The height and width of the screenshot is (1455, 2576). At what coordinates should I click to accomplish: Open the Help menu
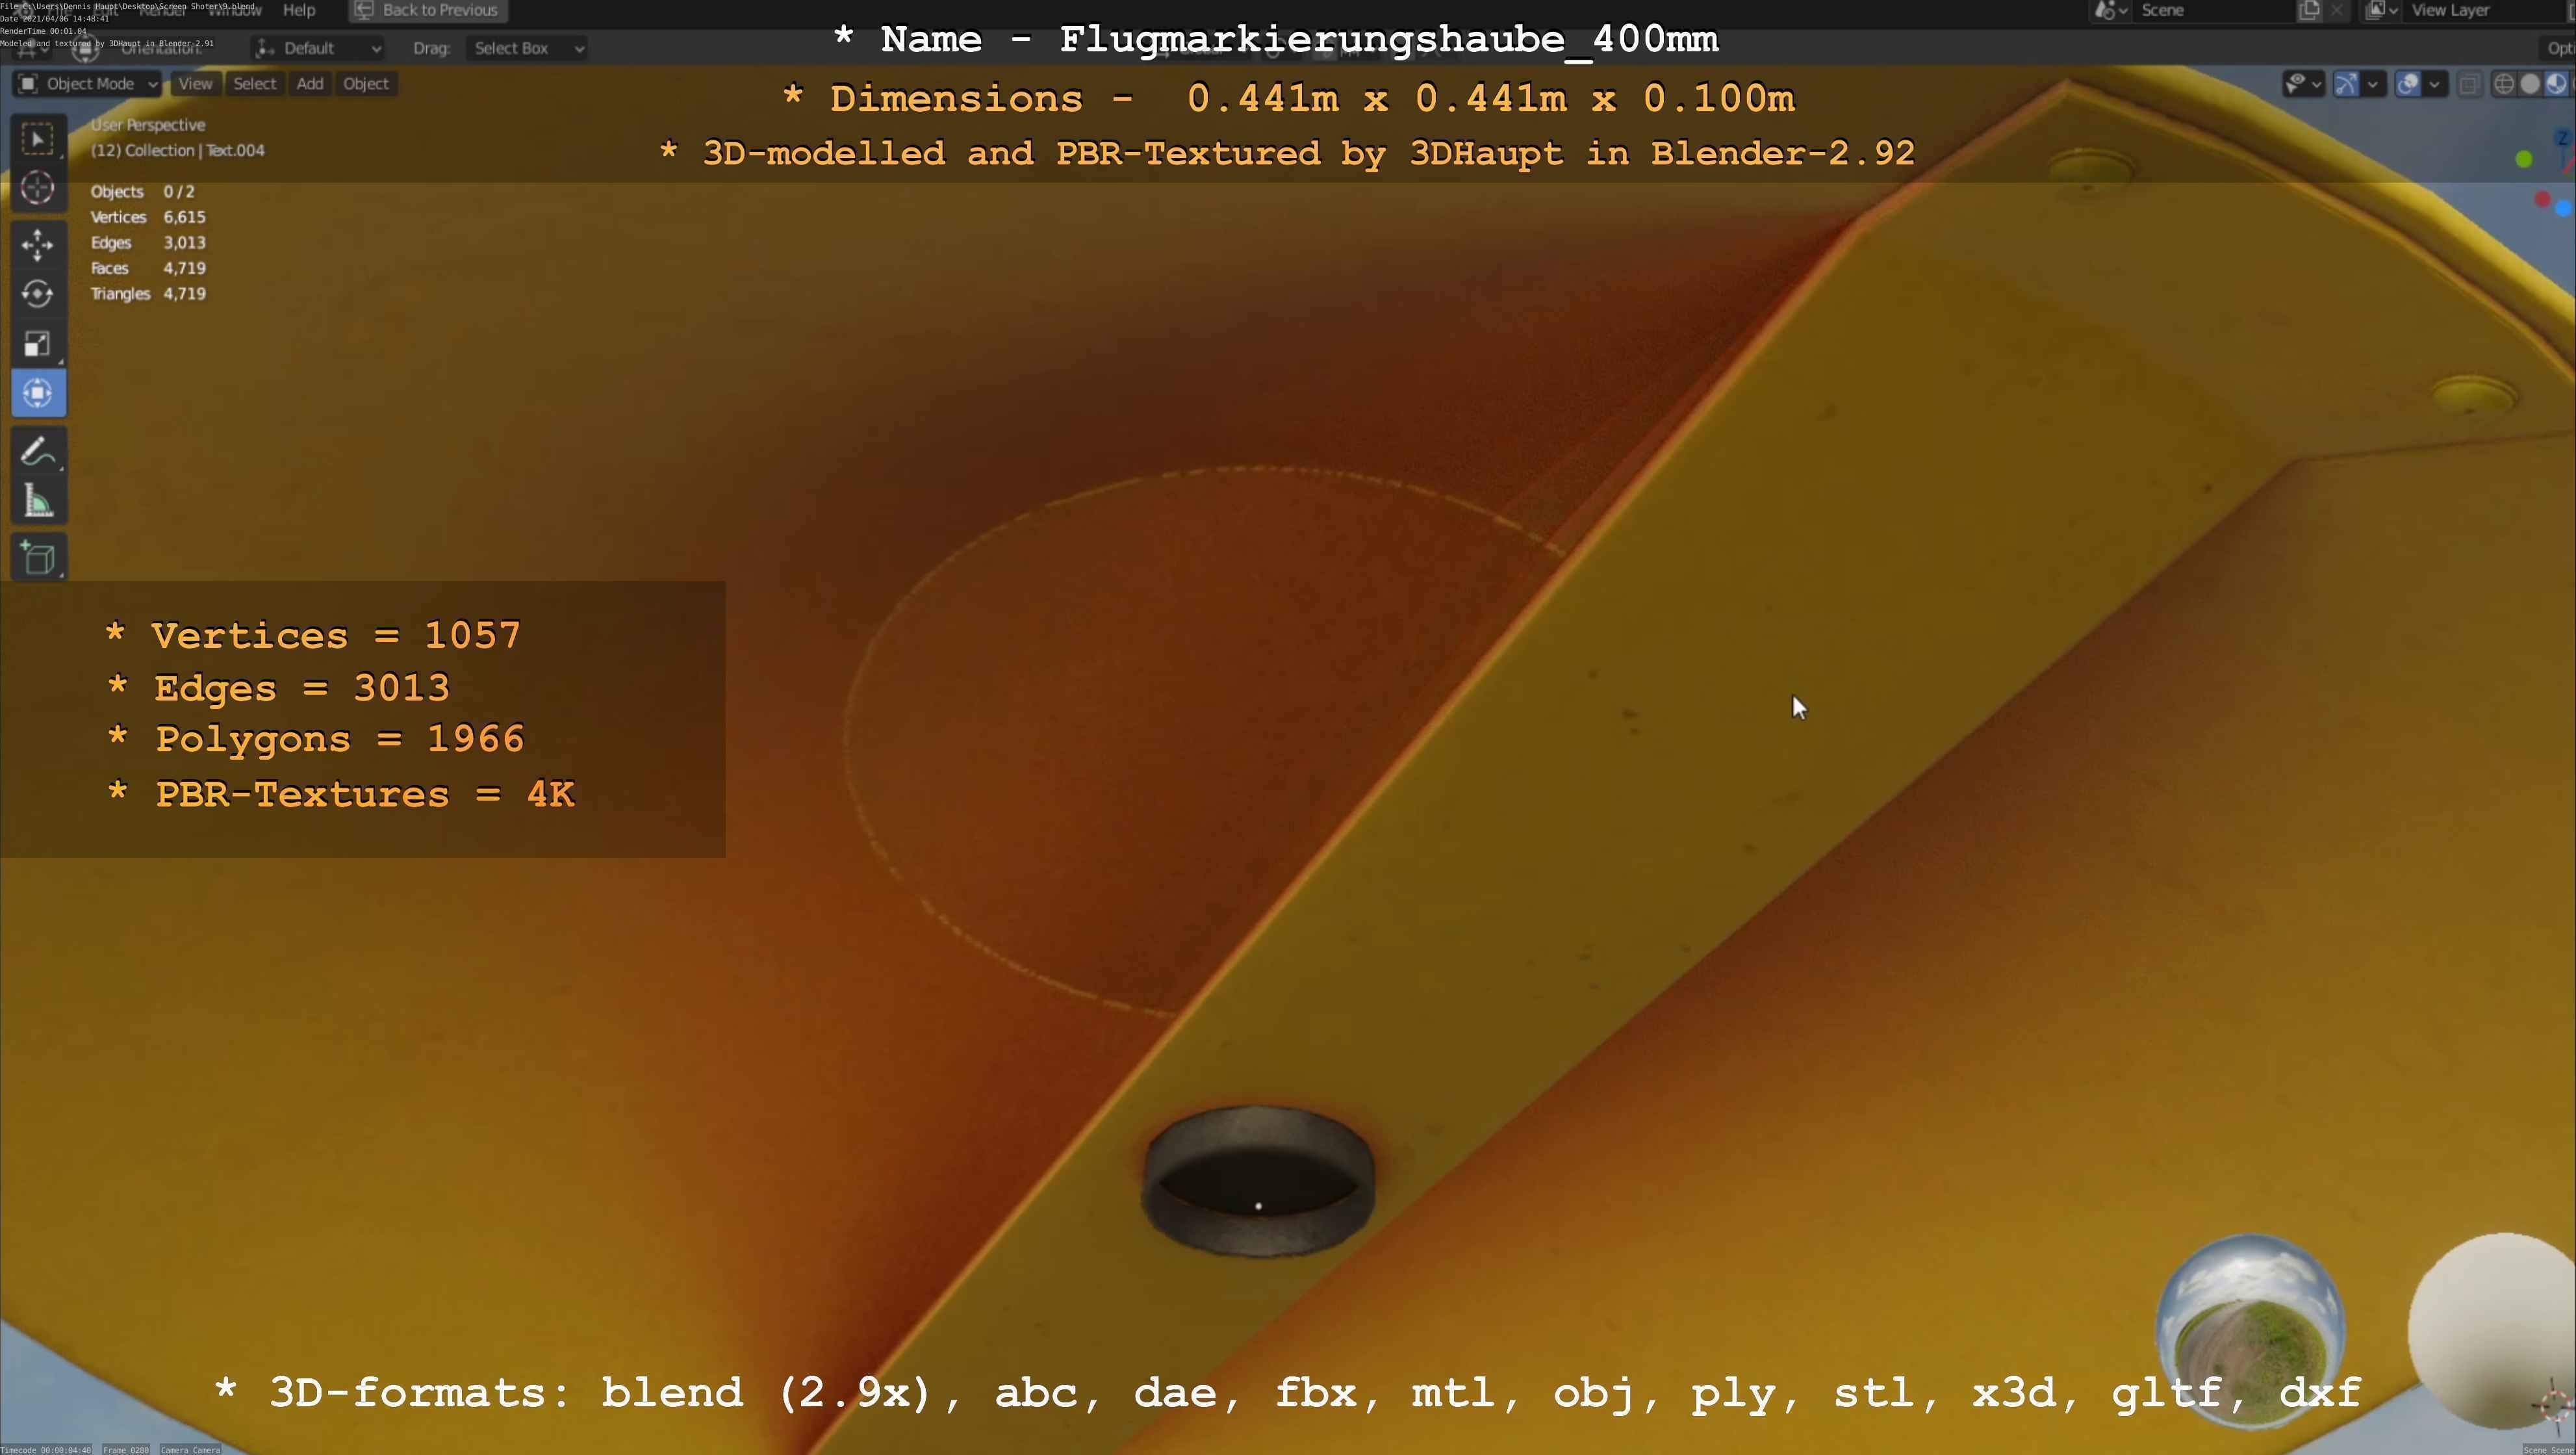point(299,10)
